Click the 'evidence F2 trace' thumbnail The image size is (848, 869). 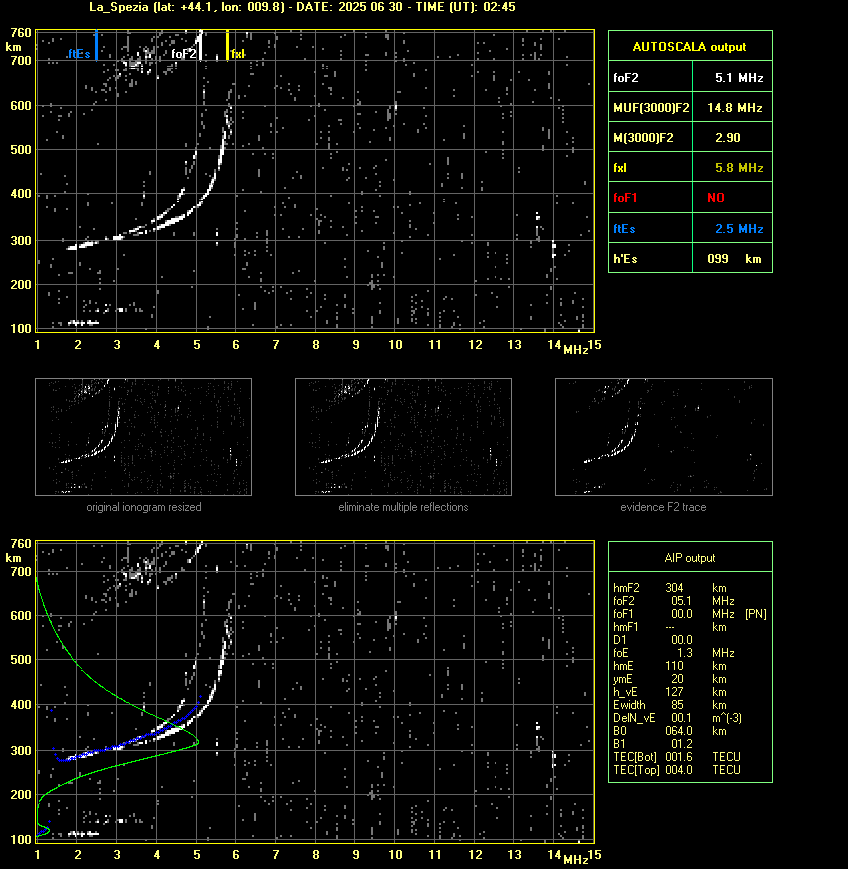click(664, 437)
